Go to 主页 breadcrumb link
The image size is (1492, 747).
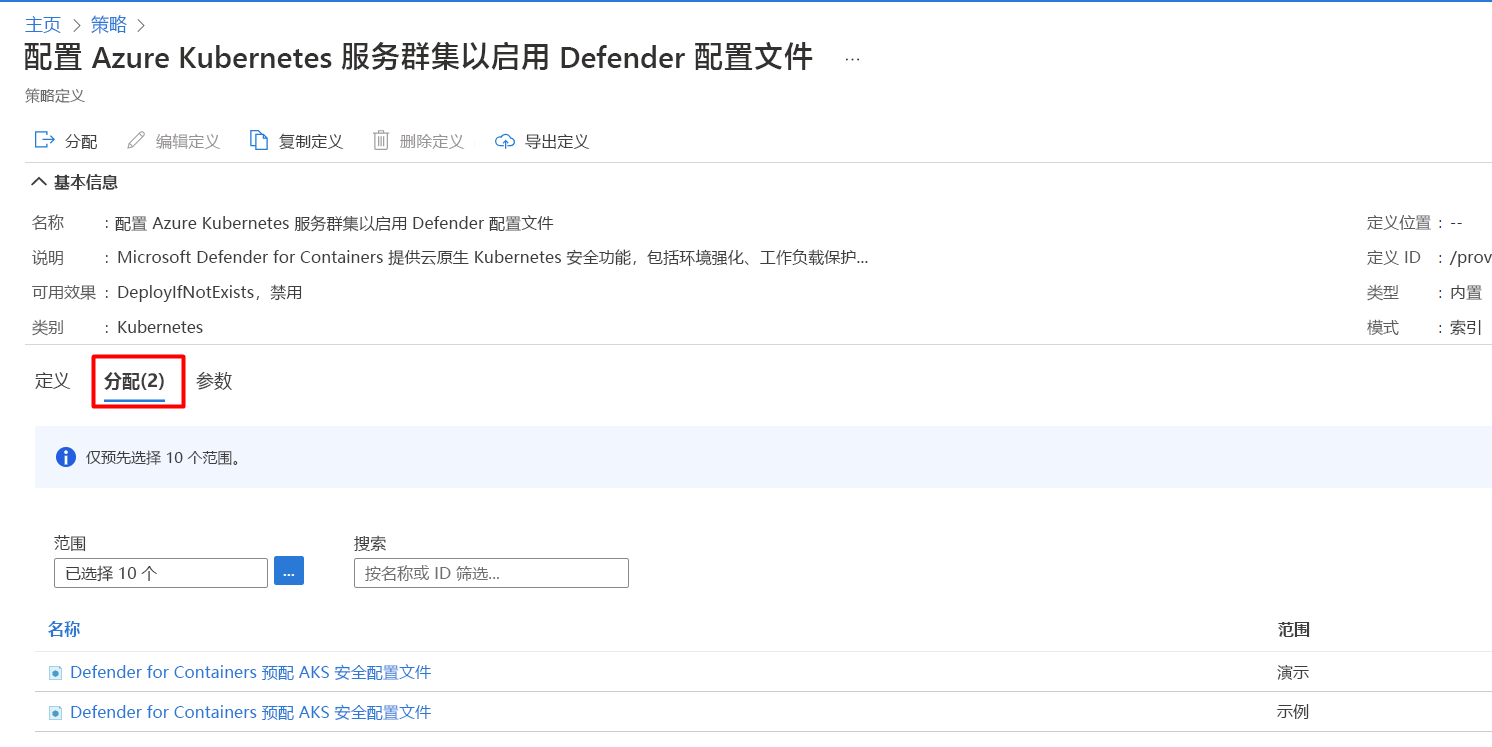coord(43,24)
